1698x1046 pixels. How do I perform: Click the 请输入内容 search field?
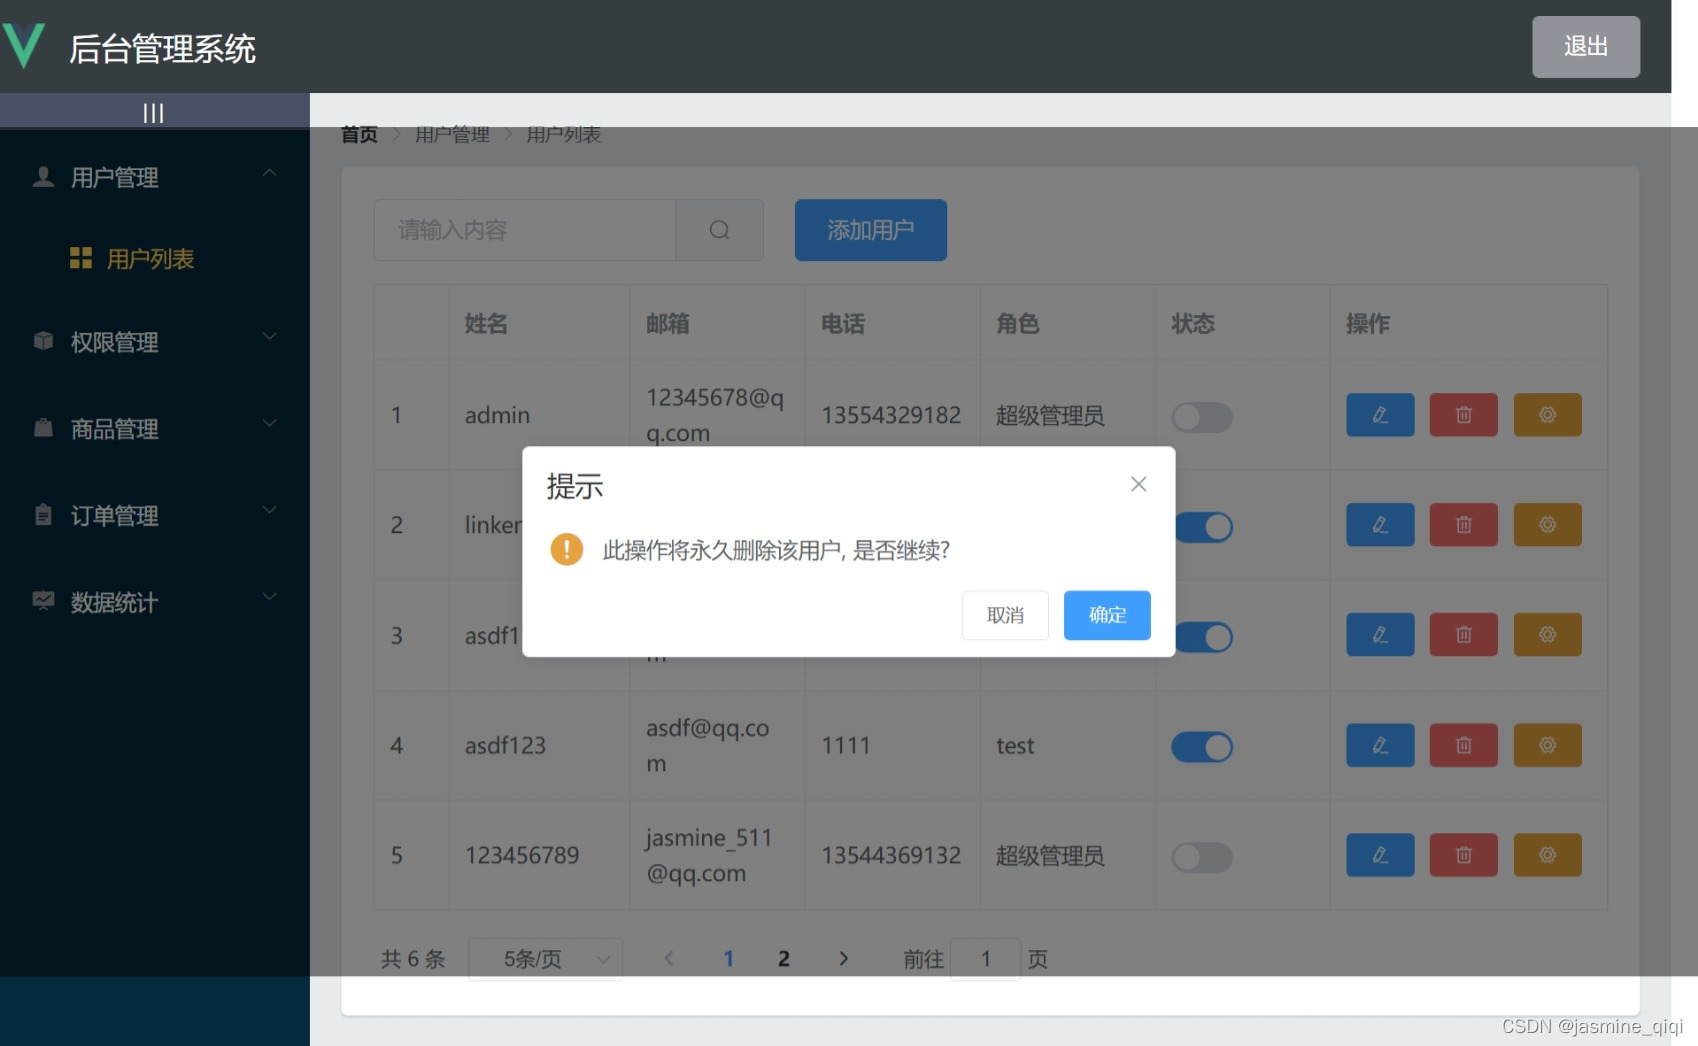click(525, 230)
